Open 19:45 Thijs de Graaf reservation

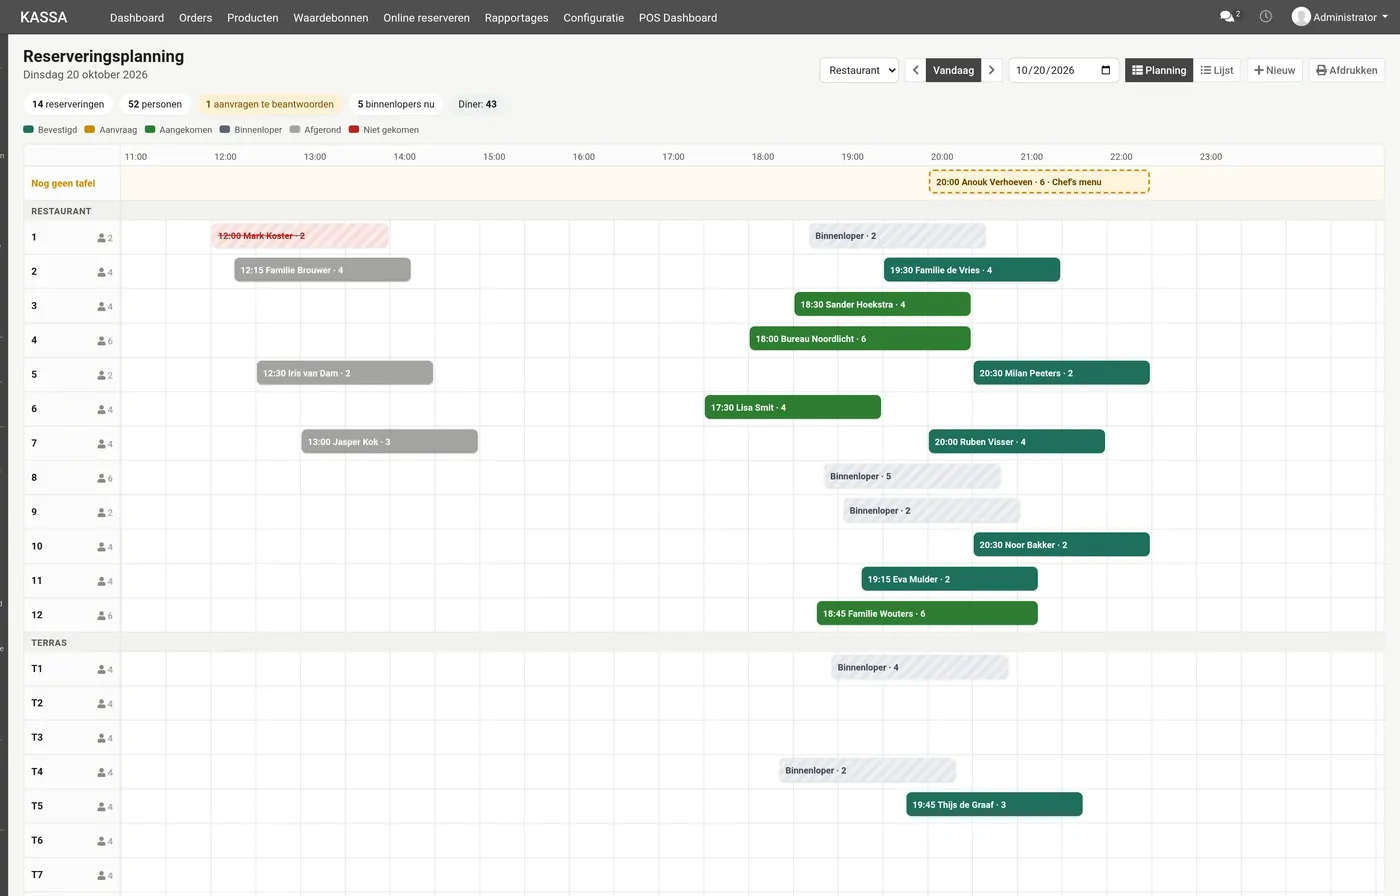[994, 805]
